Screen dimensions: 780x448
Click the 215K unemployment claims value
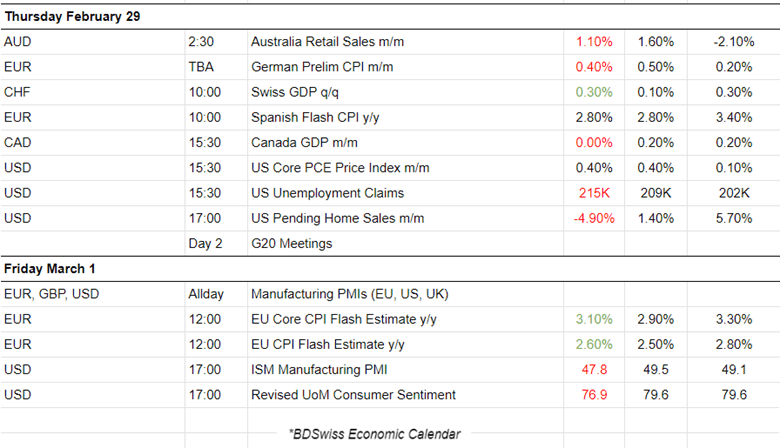pyautogui.click(x=594, y=192)
